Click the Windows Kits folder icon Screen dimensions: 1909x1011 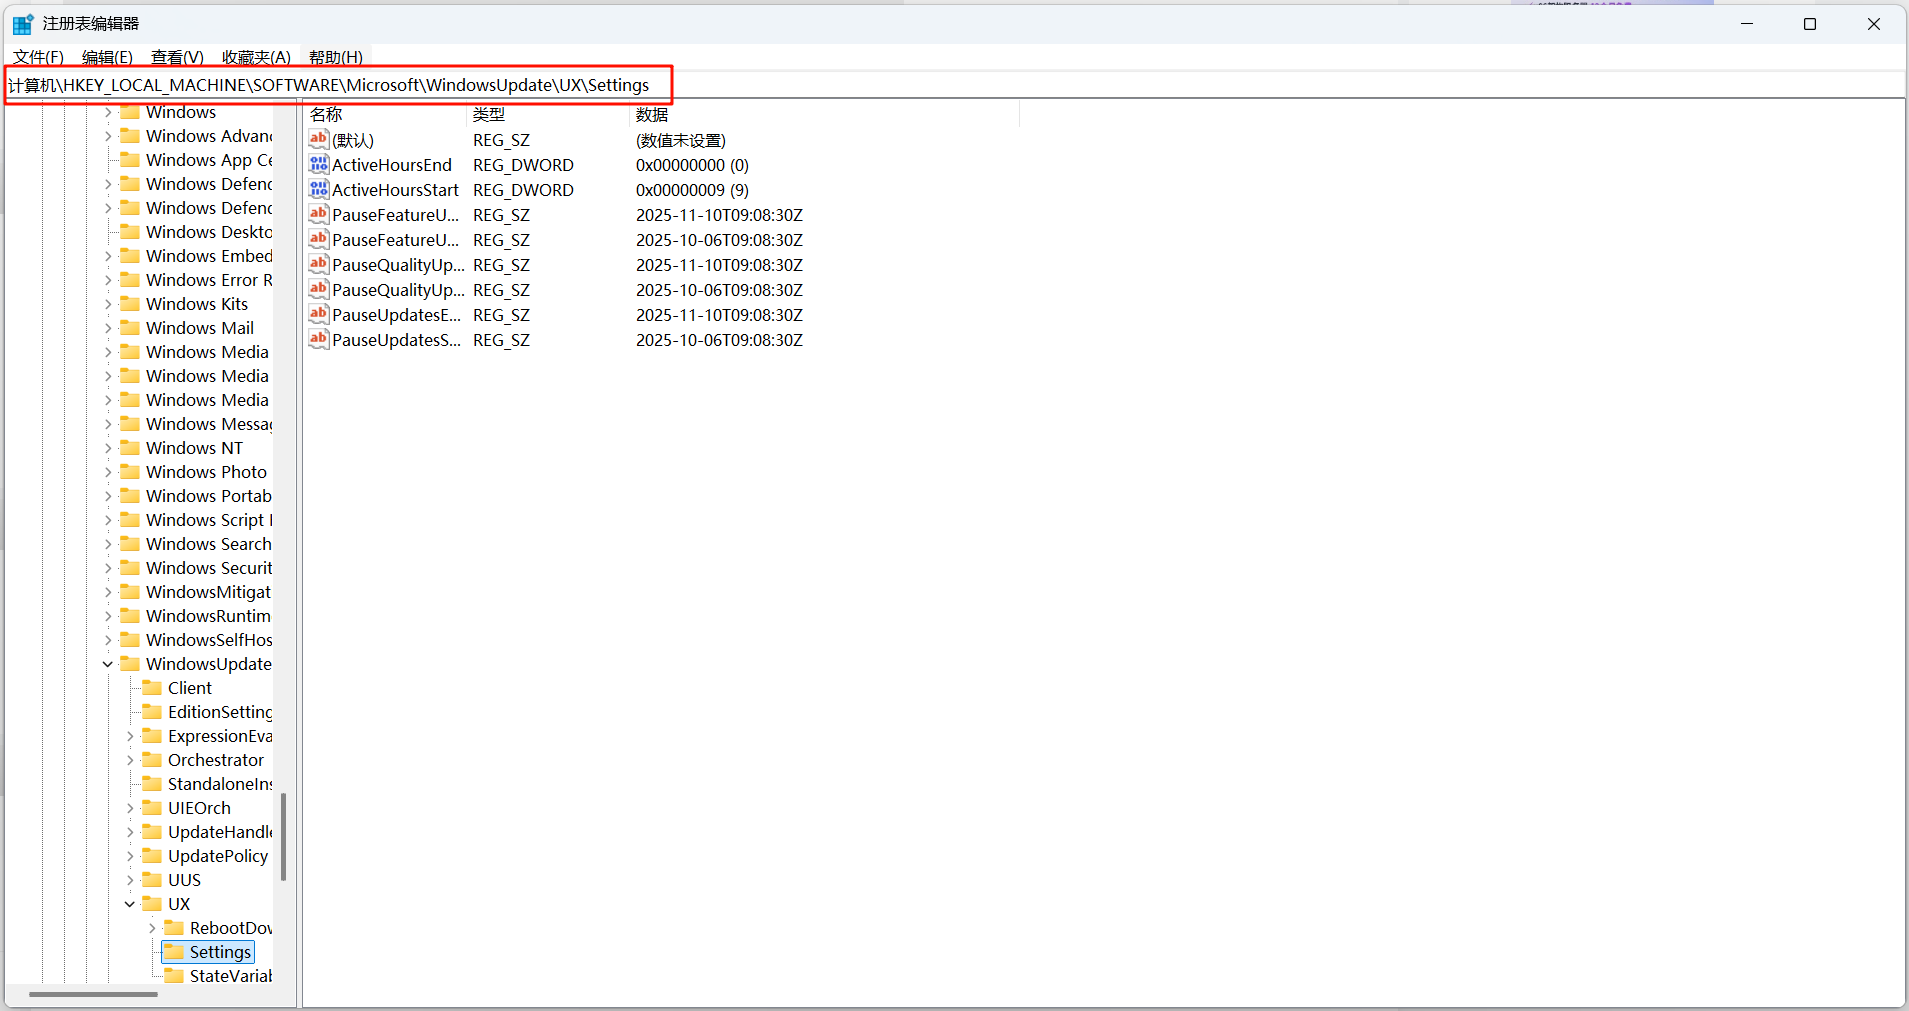[130, 304]
